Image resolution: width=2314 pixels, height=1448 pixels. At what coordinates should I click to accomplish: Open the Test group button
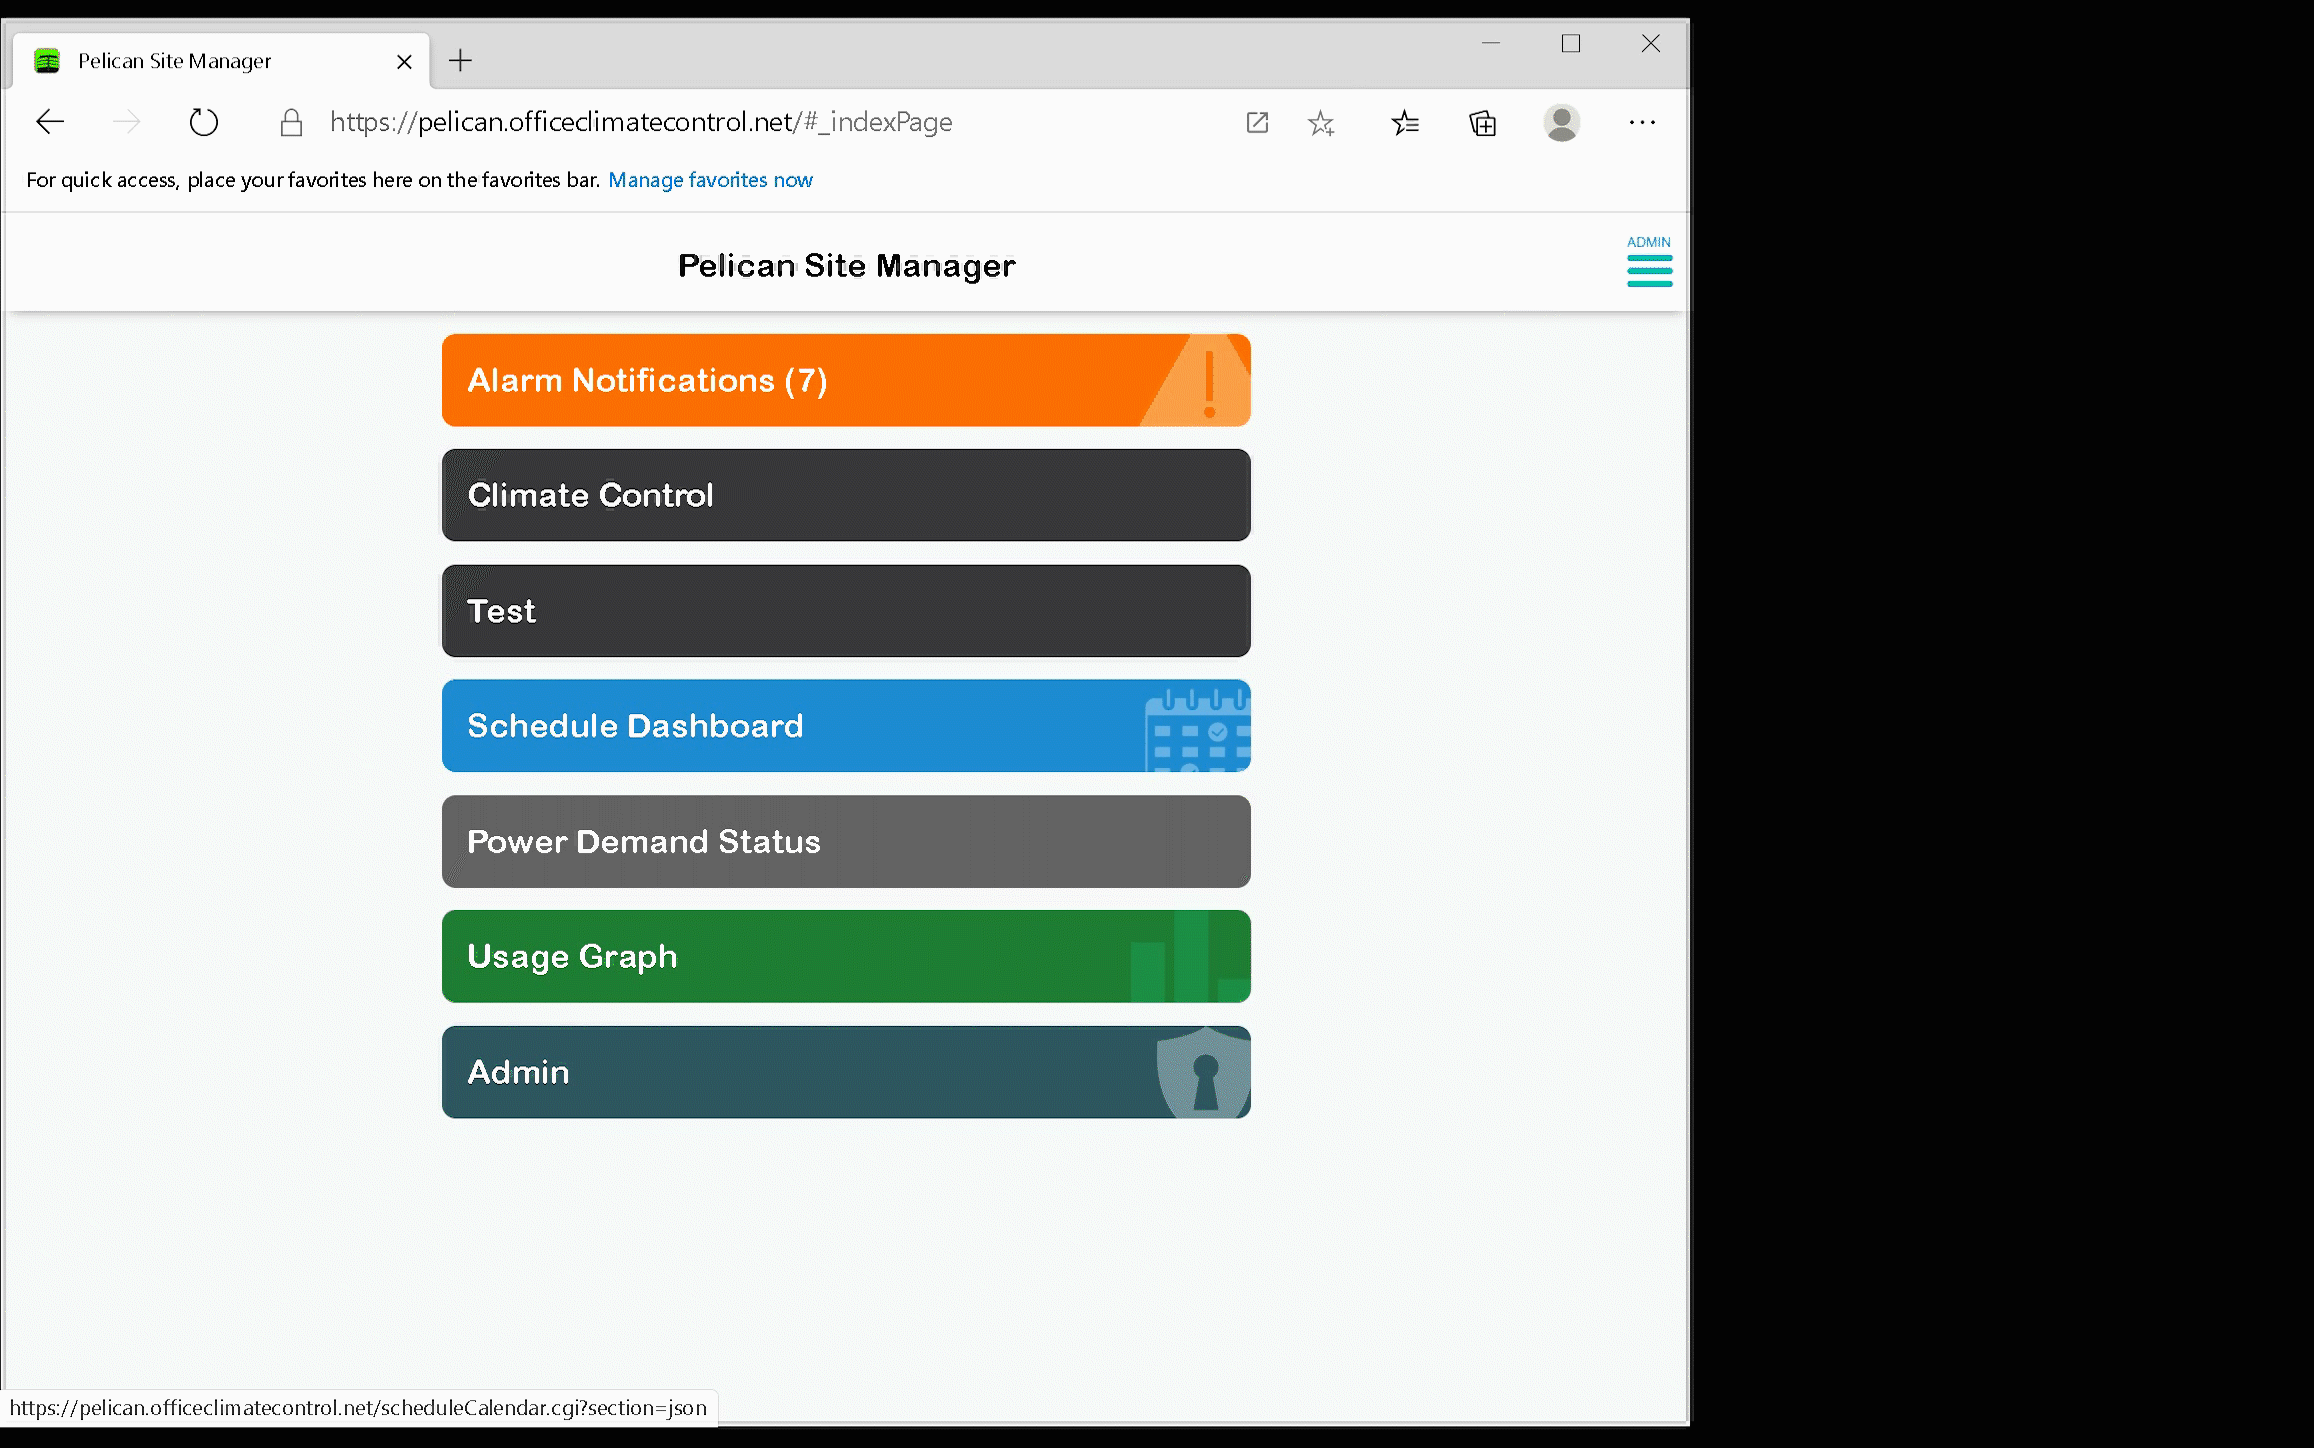(x=846, y=611)
